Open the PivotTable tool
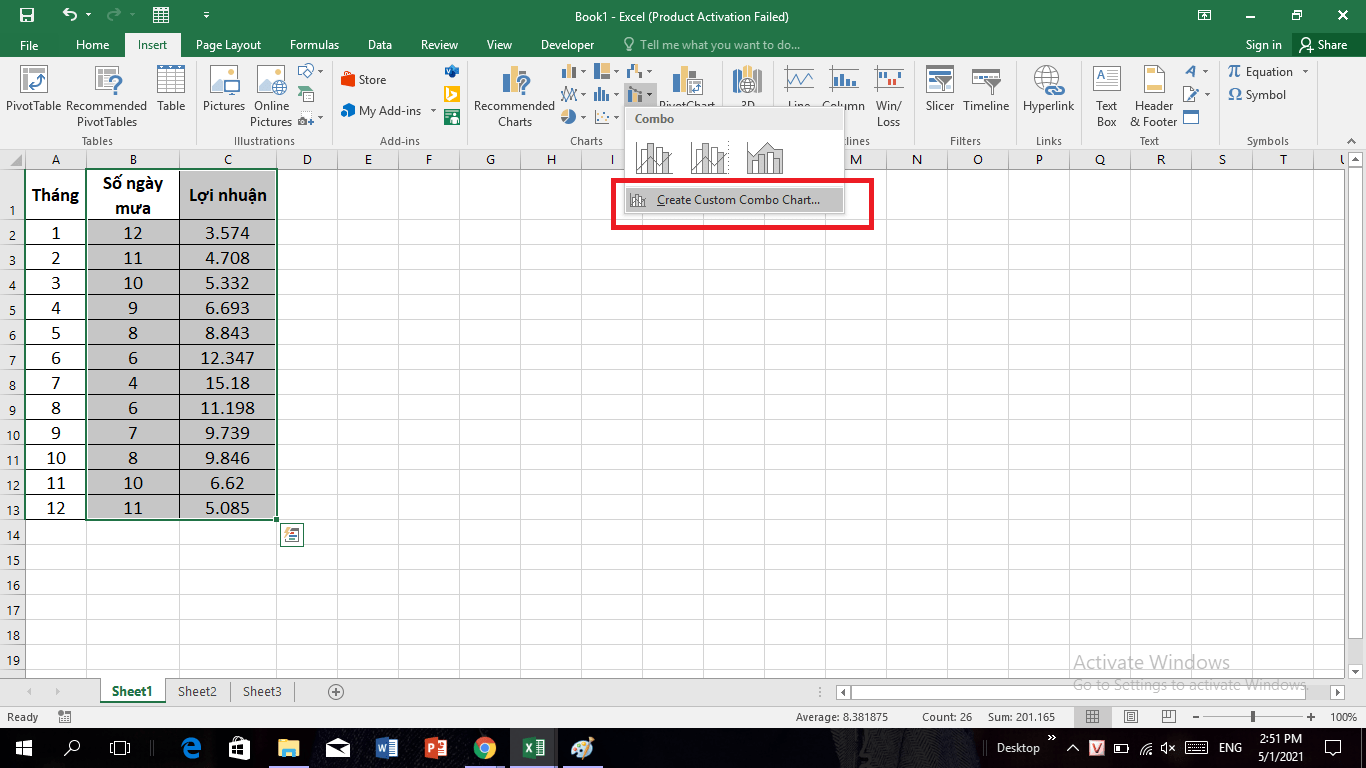This screenshot has height=768, width=1366. click(33, 89)
